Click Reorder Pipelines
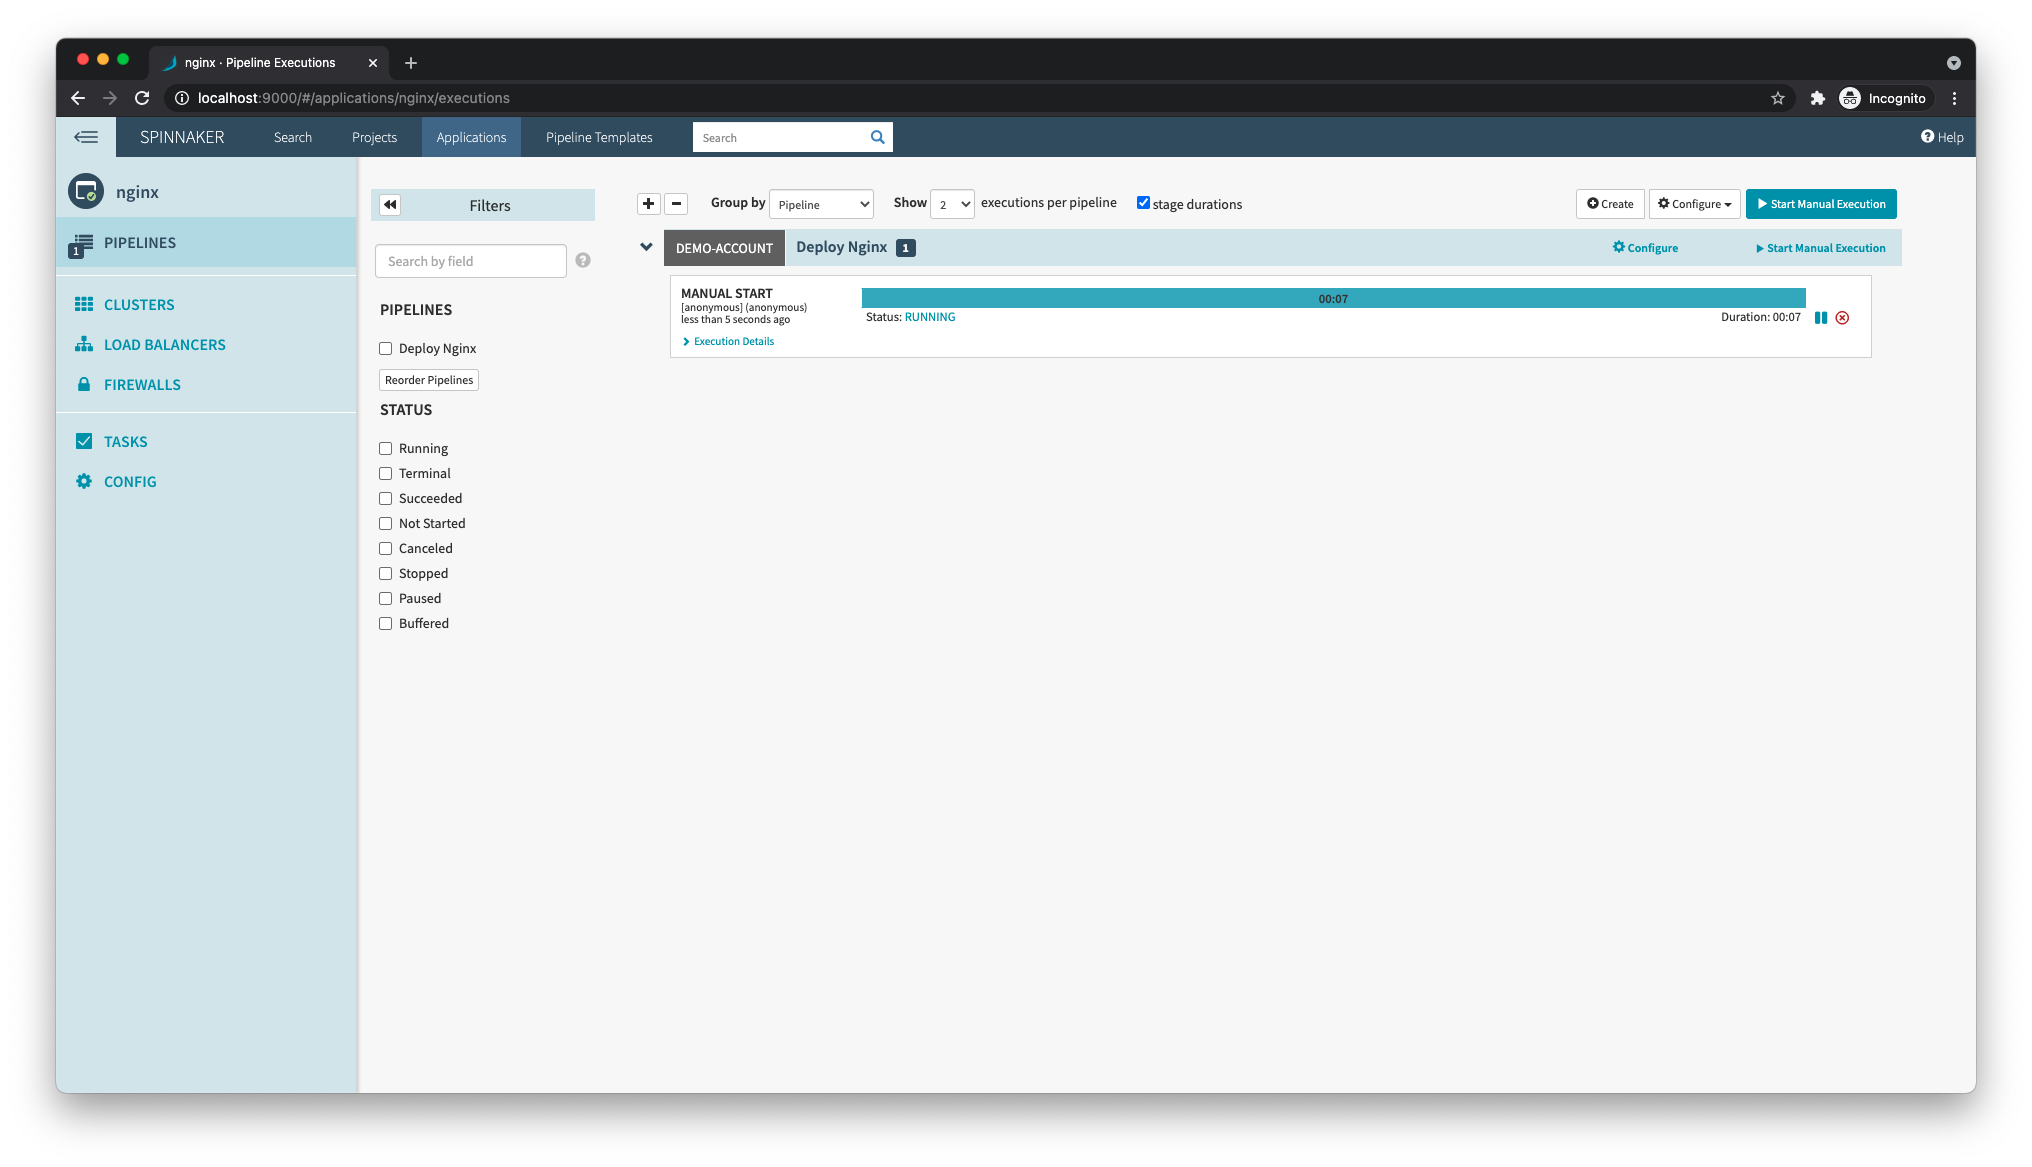This screenshot has height=1167, width=2032. (x=429, y=380)
